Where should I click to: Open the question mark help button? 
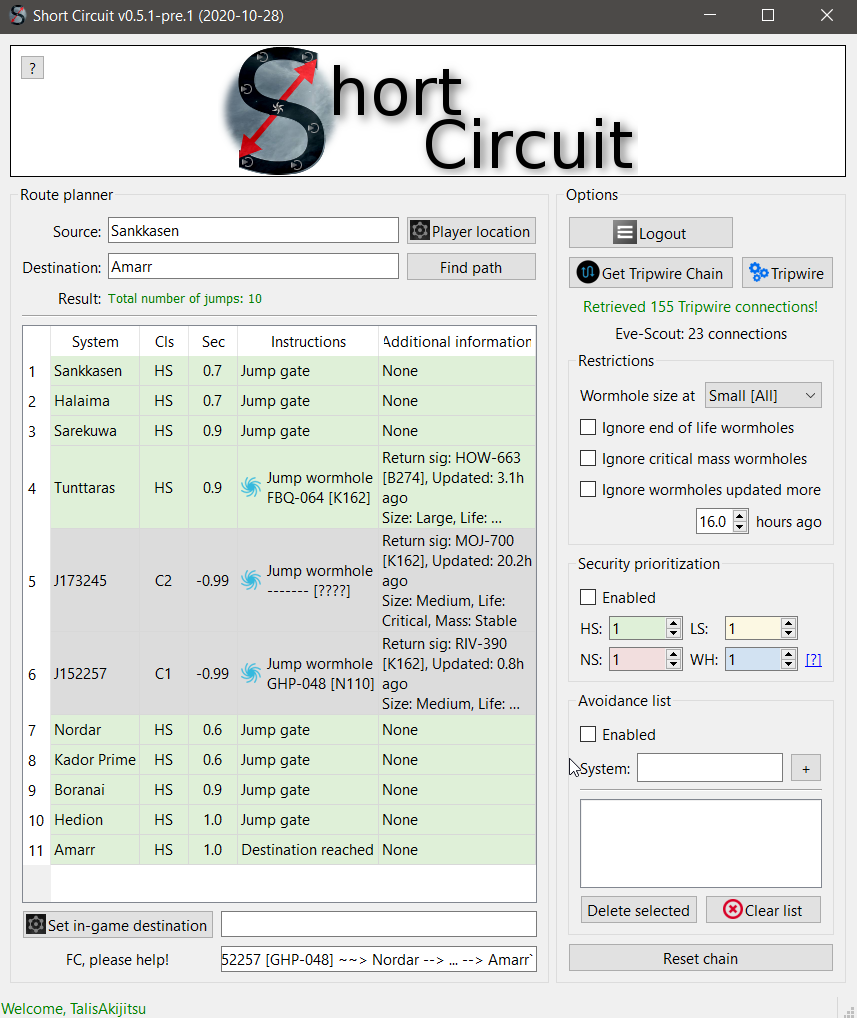pyautogui.click(x=32, y=68)
